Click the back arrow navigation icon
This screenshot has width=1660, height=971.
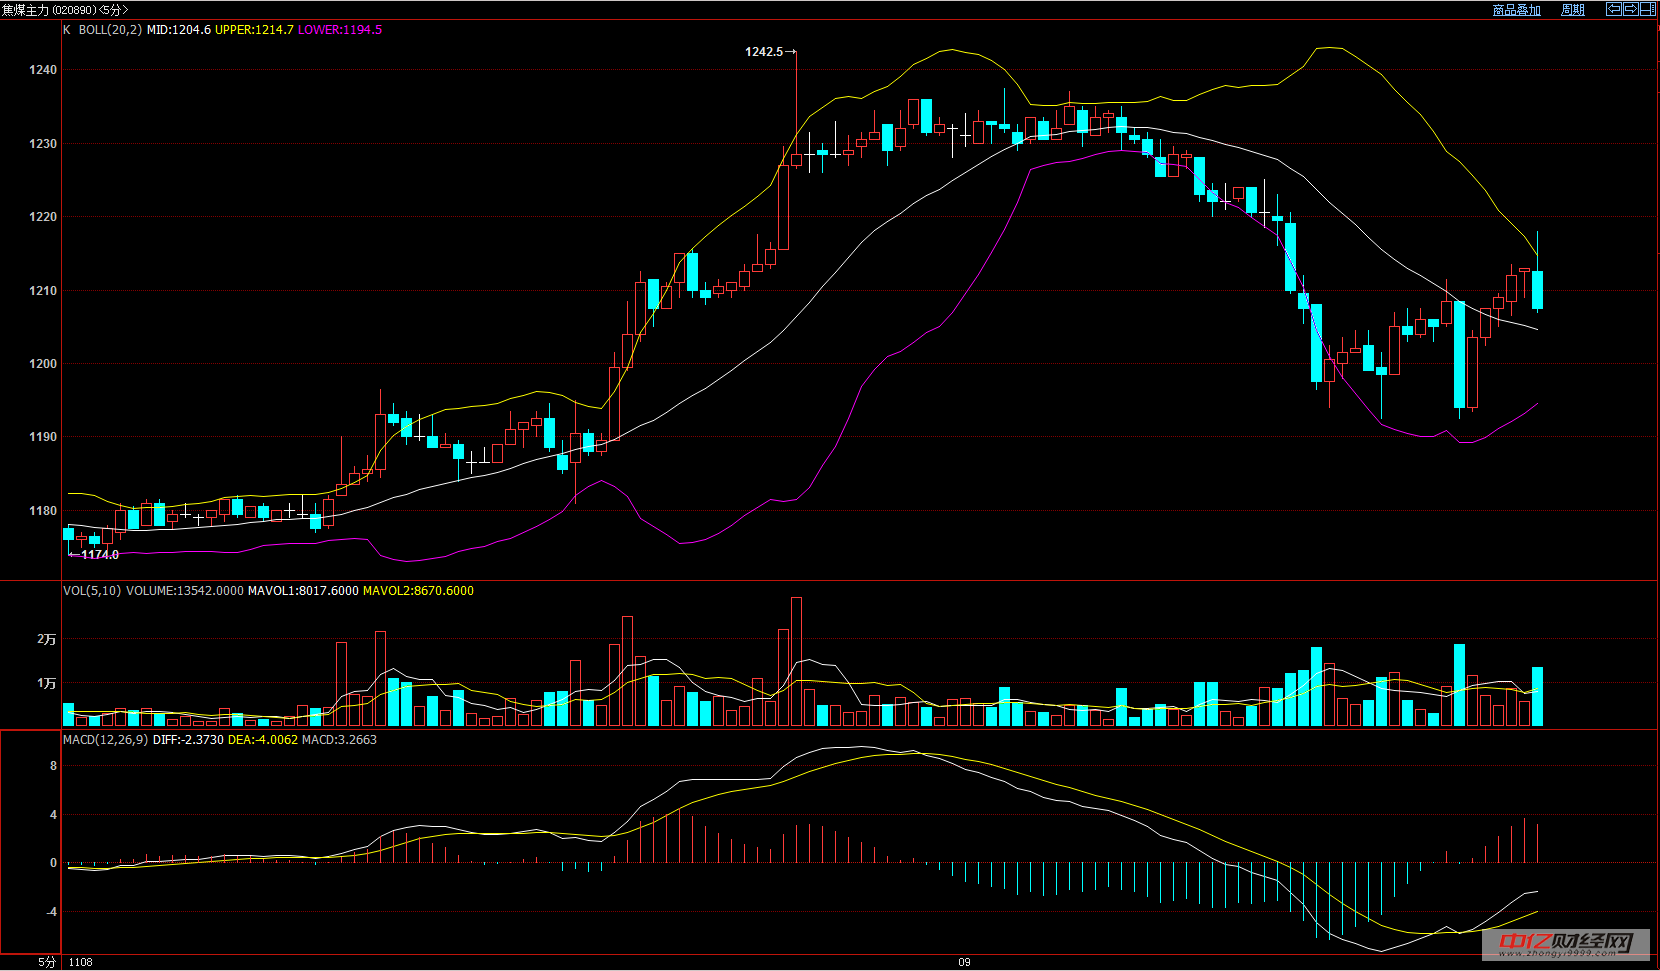click(x=1613, y=9)
